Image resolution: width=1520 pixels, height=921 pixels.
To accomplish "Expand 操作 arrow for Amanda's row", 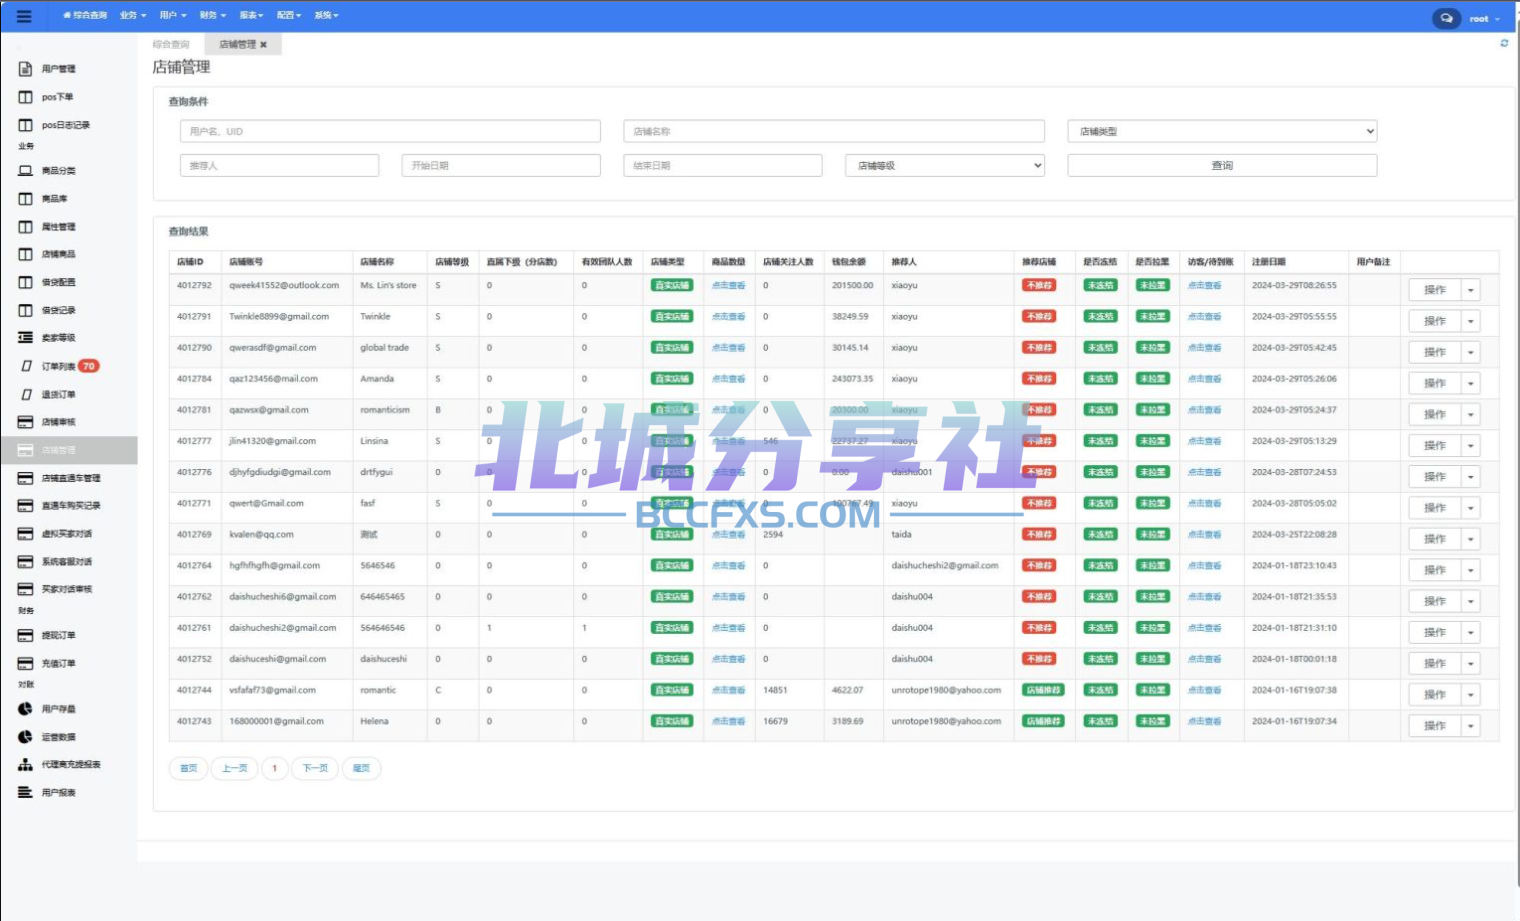I will [1470, 383].
